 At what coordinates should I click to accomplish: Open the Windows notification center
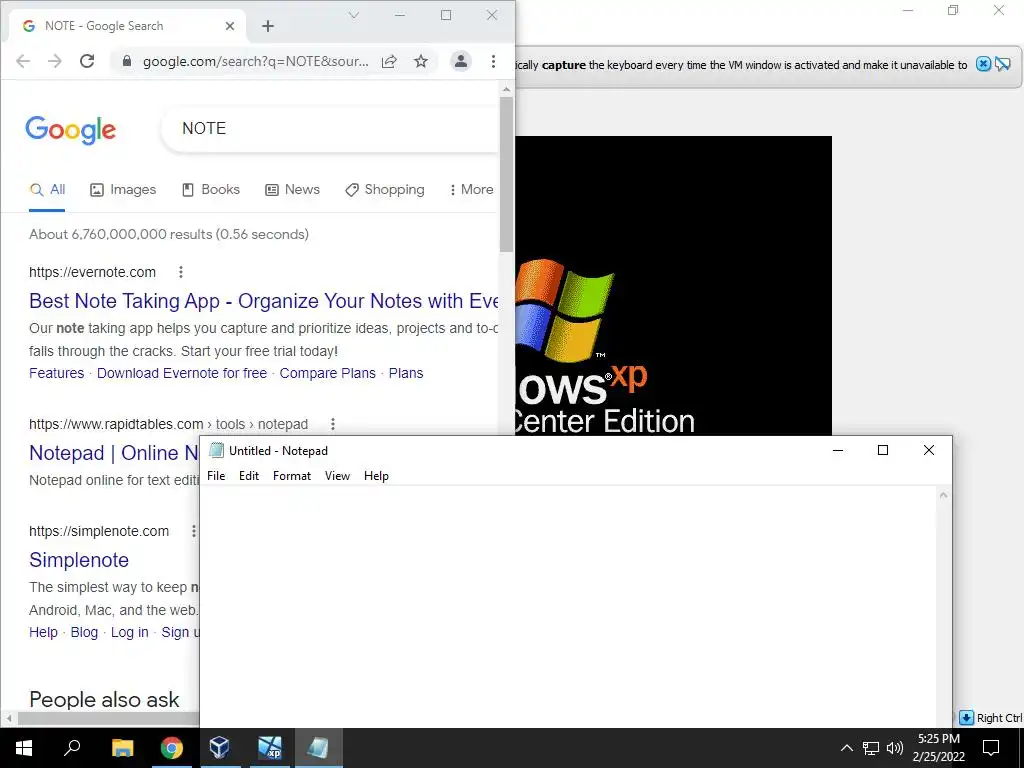tap(991, 748)
